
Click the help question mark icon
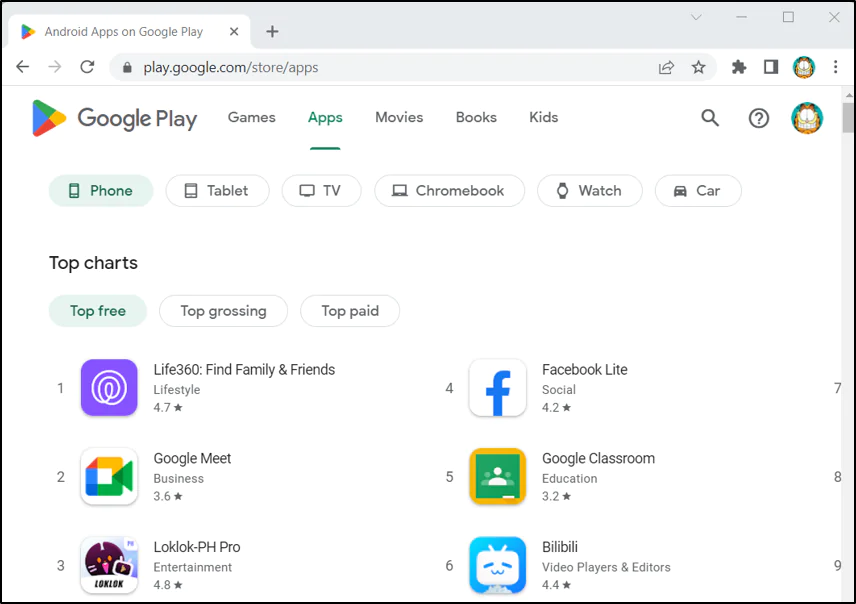[758, 118]
